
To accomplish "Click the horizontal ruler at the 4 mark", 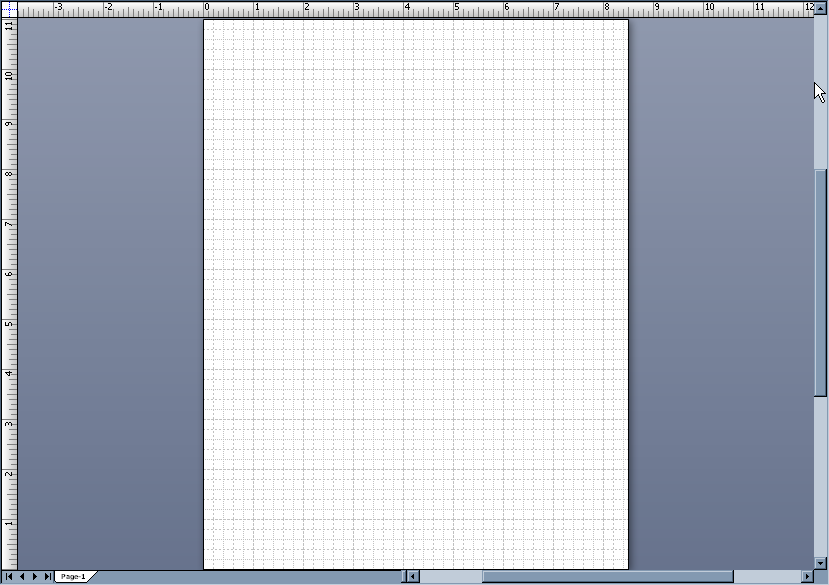I will (406, 9).
